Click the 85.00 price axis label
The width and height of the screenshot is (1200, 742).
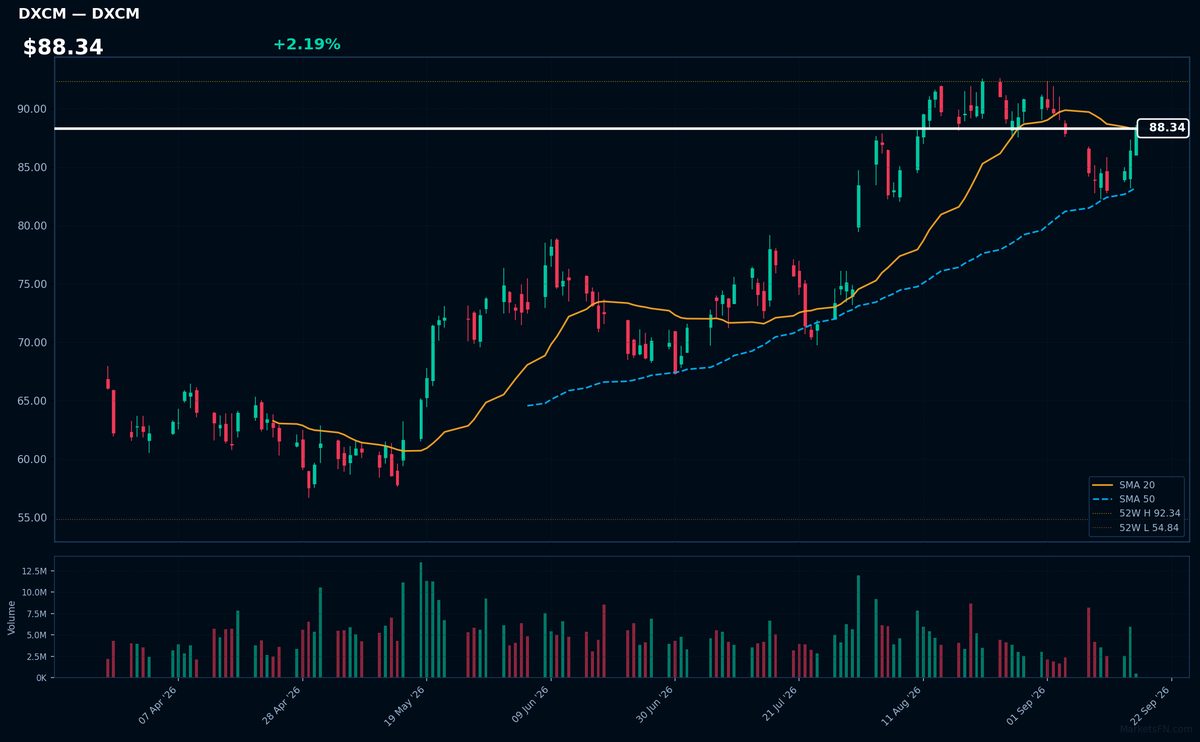[x=31, y=167]
